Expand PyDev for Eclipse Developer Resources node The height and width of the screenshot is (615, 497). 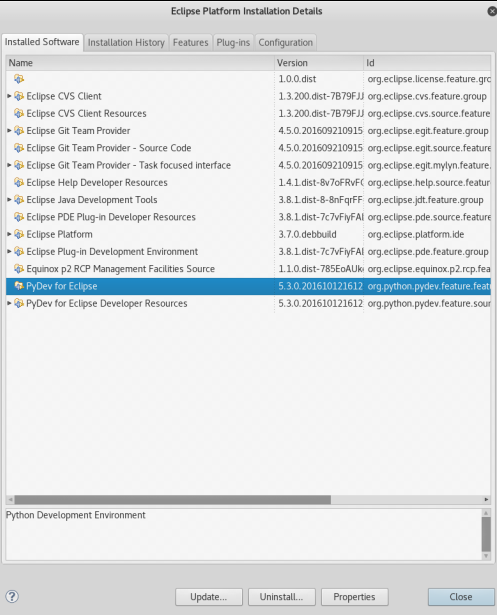pyautogui.click(x=9, y=303)
